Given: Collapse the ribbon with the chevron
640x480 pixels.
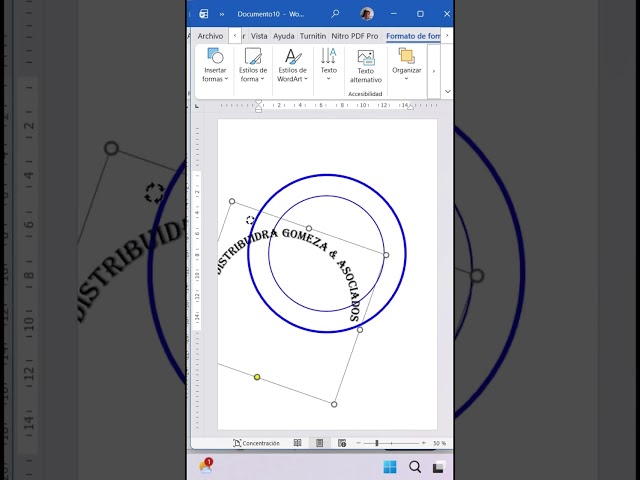Looking at the screenshot, I should (x=447, y=91).
